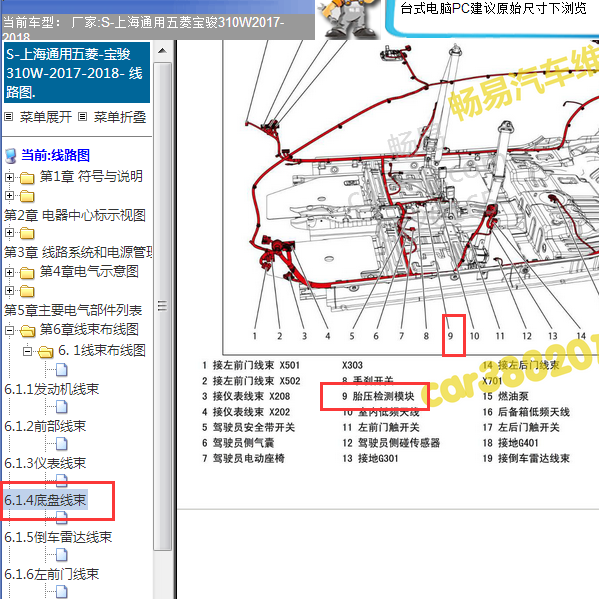Click legend entry 13 接地G301

pos(371,458)
